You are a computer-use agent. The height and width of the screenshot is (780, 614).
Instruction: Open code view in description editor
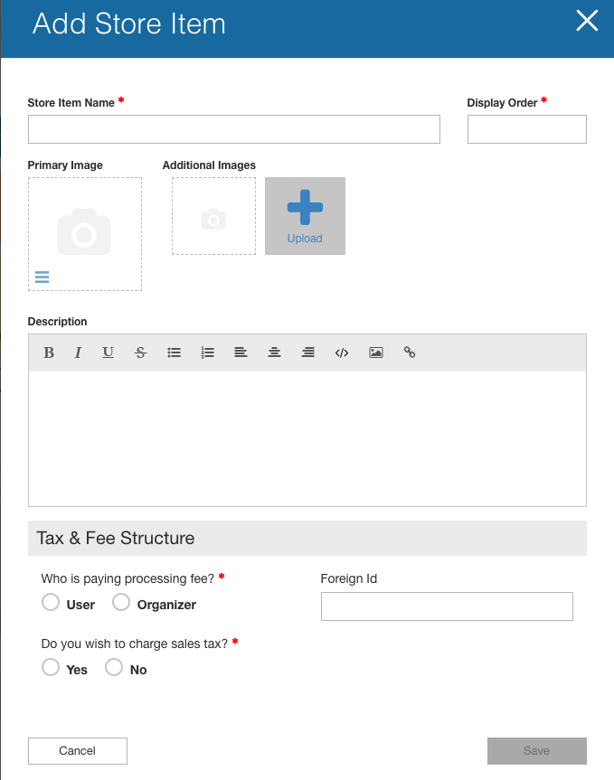342,353
